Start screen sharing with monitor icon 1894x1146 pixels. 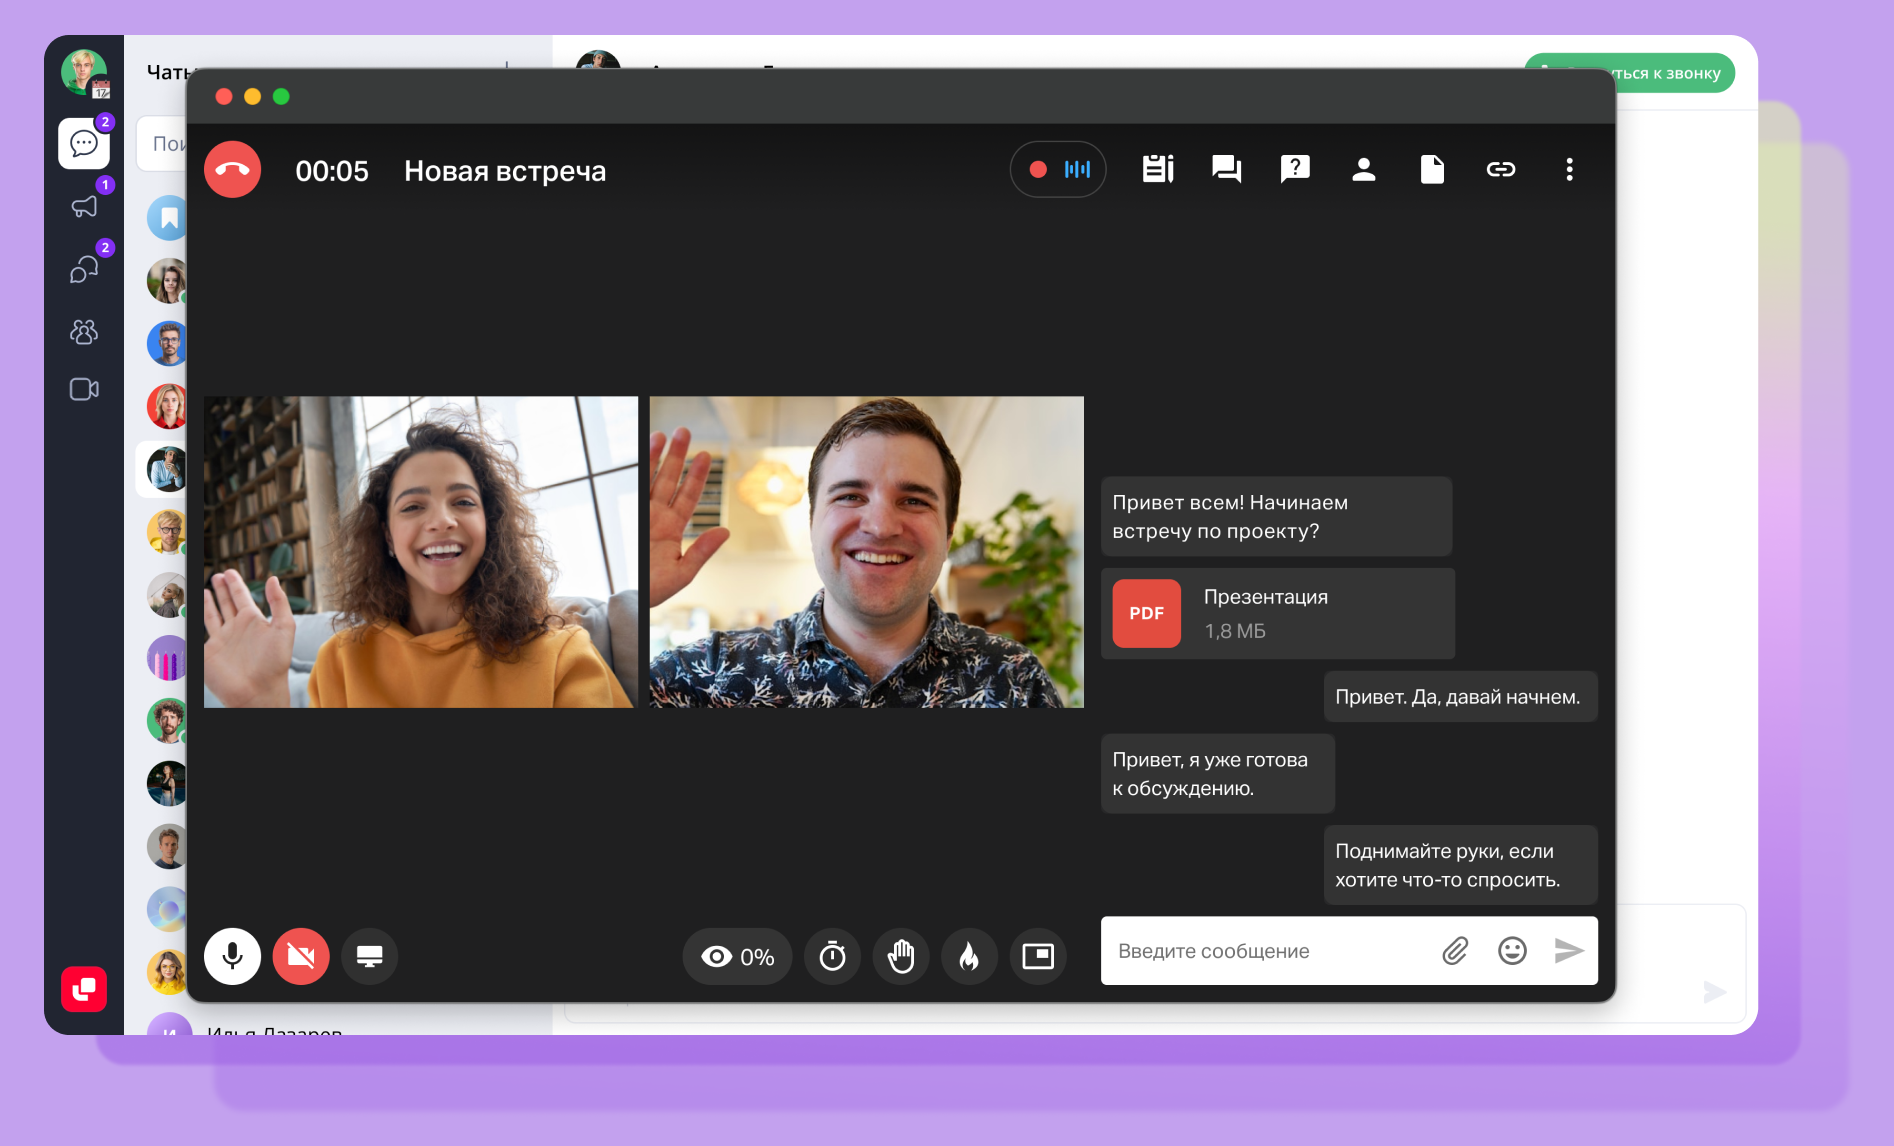click(x=370, y=956)
